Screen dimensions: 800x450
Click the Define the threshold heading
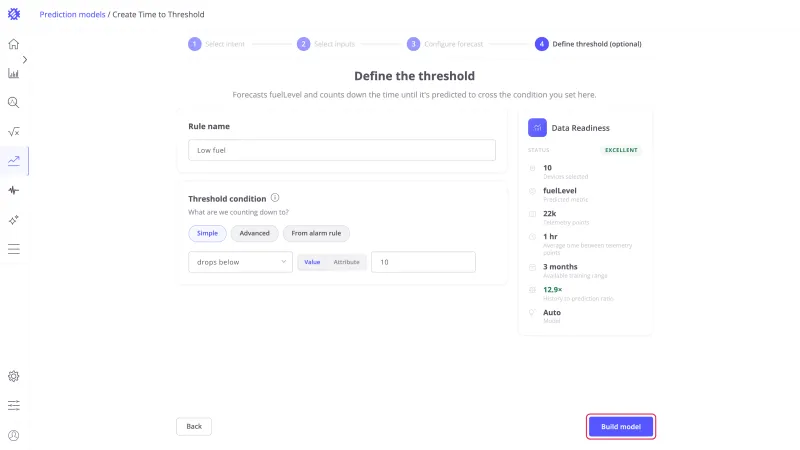tap(414, 76)
